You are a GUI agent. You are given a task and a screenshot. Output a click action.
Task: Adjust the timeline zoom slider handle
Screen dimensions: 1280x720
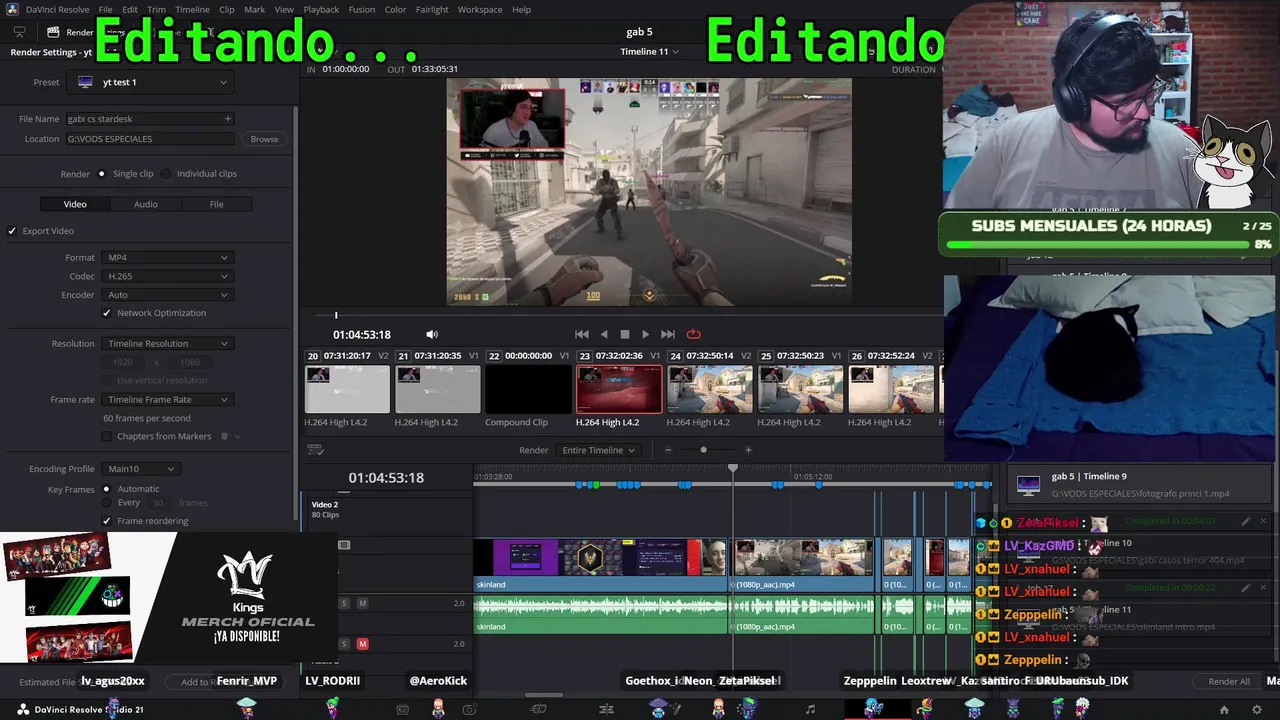[x=703, y=450]
